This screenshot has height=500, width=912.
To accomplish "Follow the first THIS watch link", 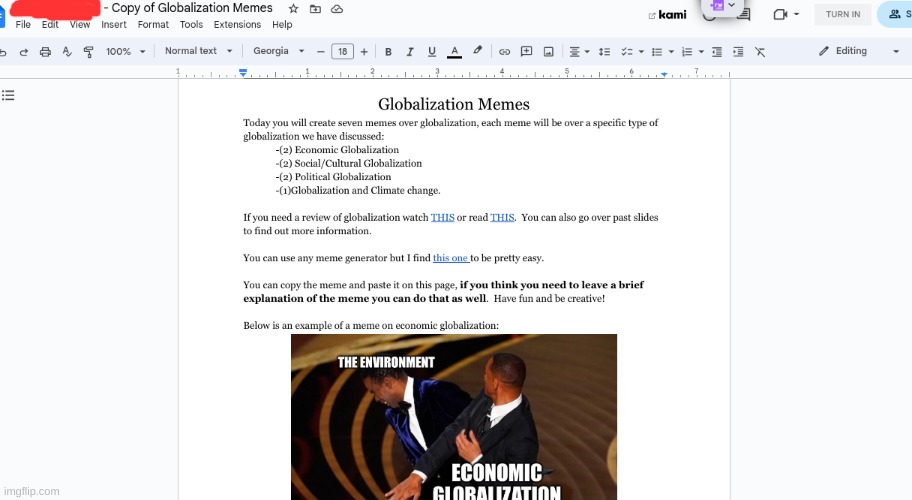I will click(x=442, y=217).
